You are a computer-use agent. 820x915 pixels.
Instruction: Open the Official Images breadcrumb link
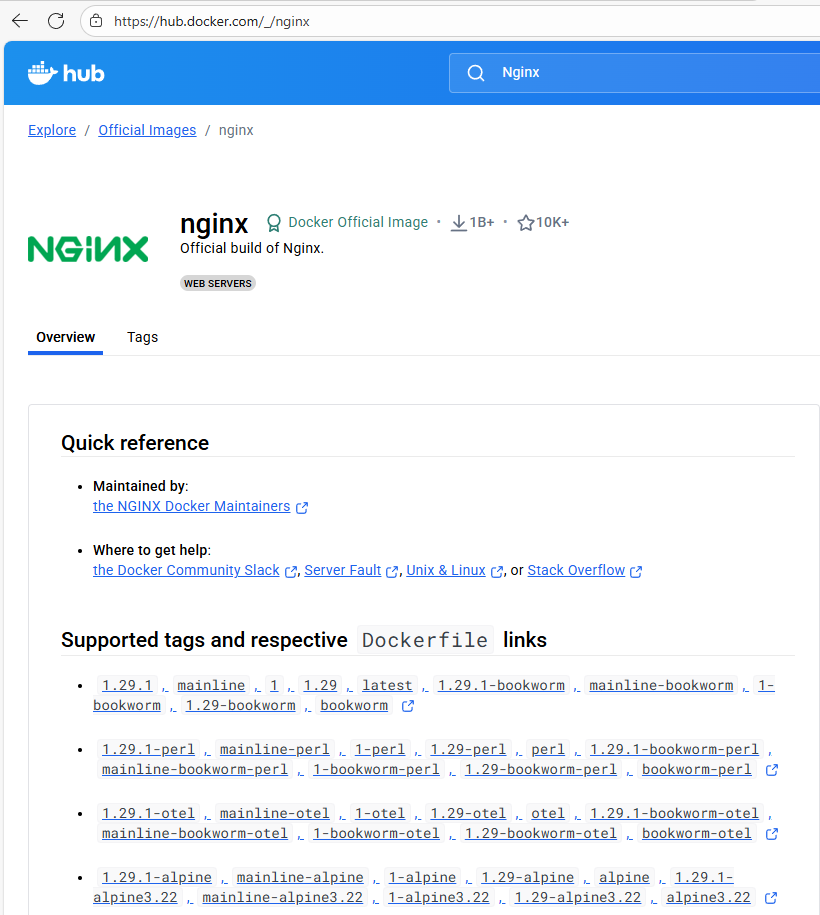click(x=147, y=130)
